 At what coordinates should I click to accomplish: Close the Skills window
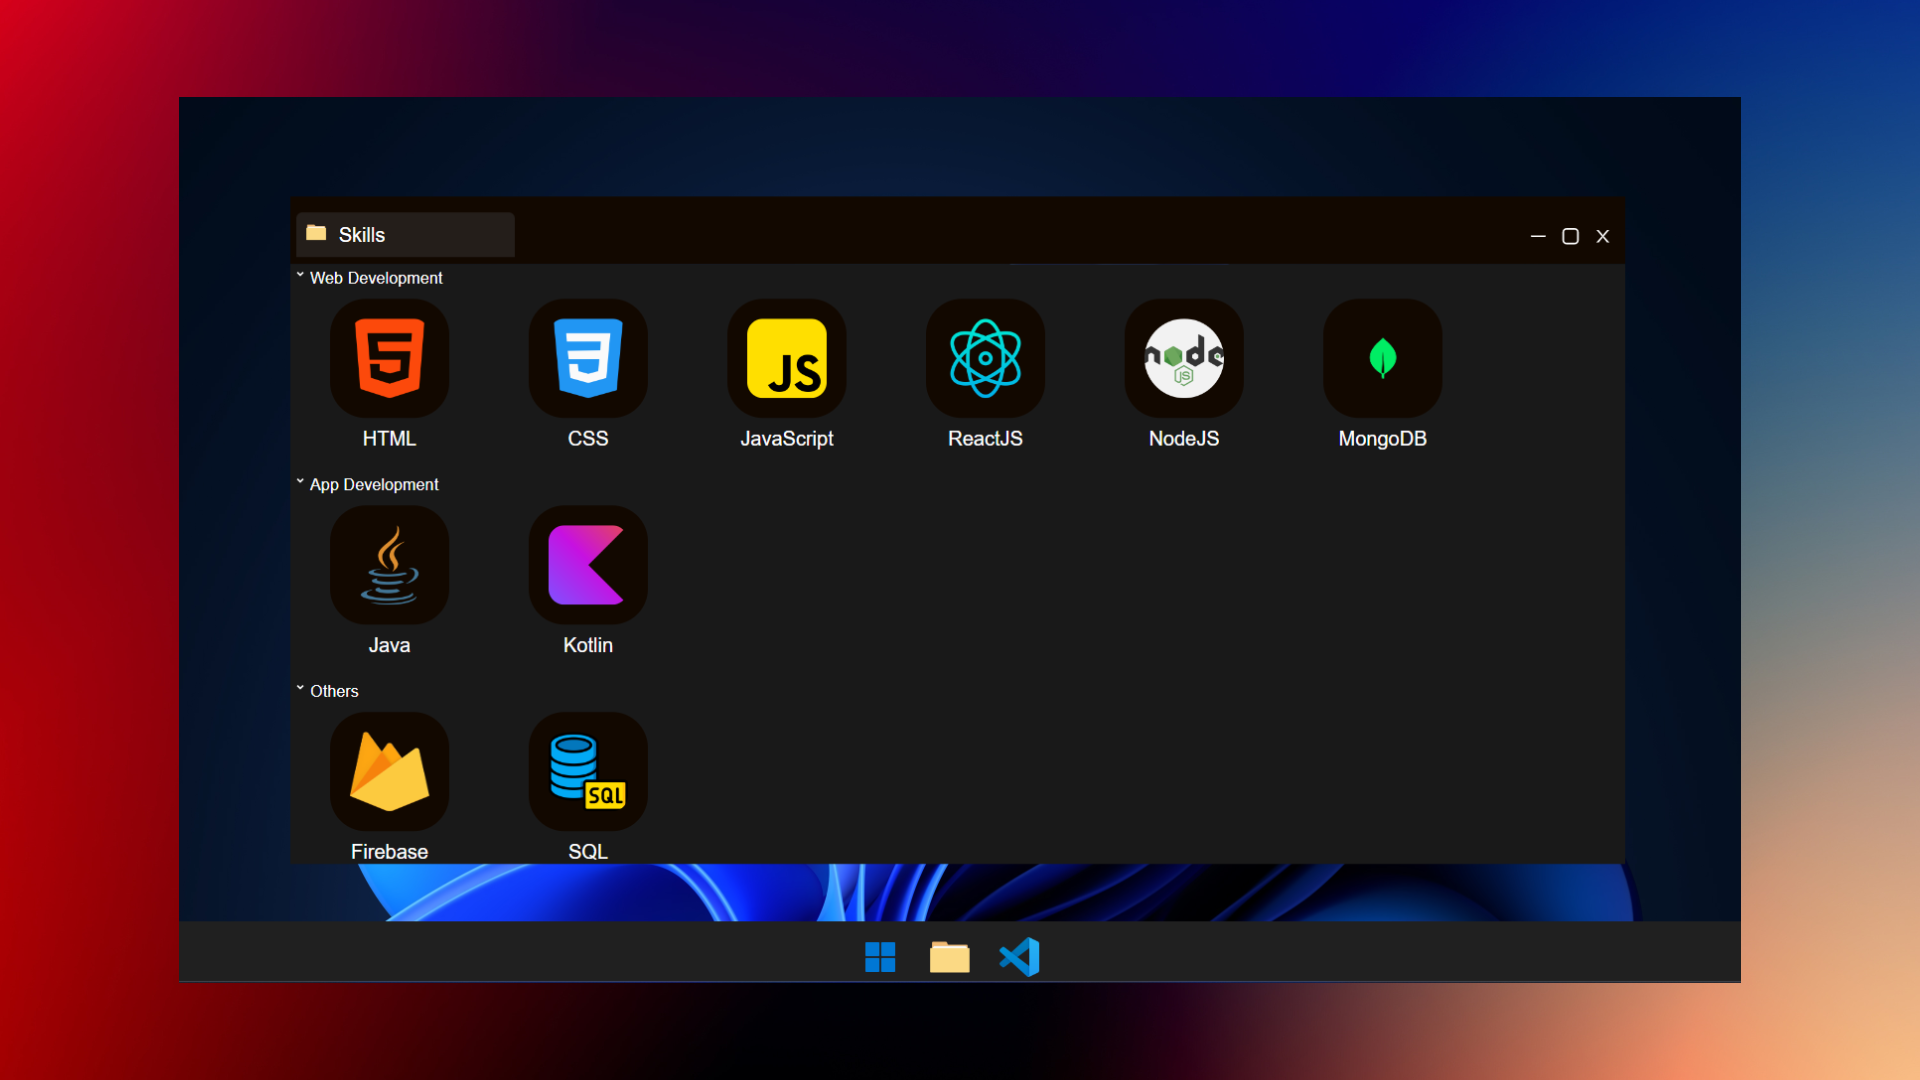coord(1603,236)
